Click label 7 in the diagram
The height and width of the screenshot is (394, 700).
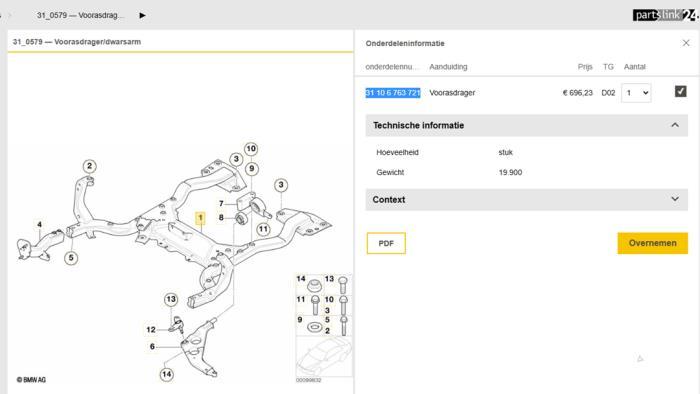pyautogui.click(x=221, y=203)
